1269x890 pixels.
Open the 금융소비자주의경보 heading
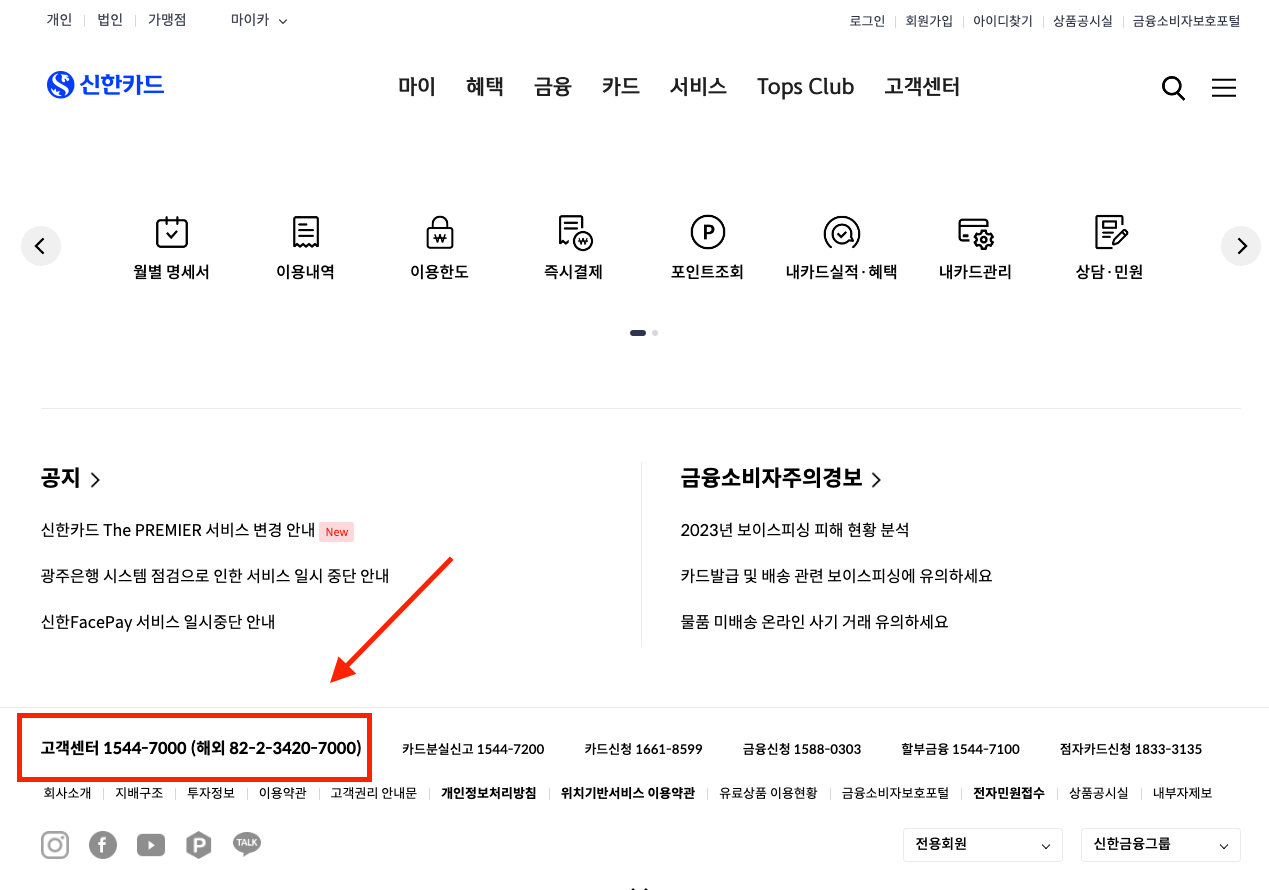781,478
